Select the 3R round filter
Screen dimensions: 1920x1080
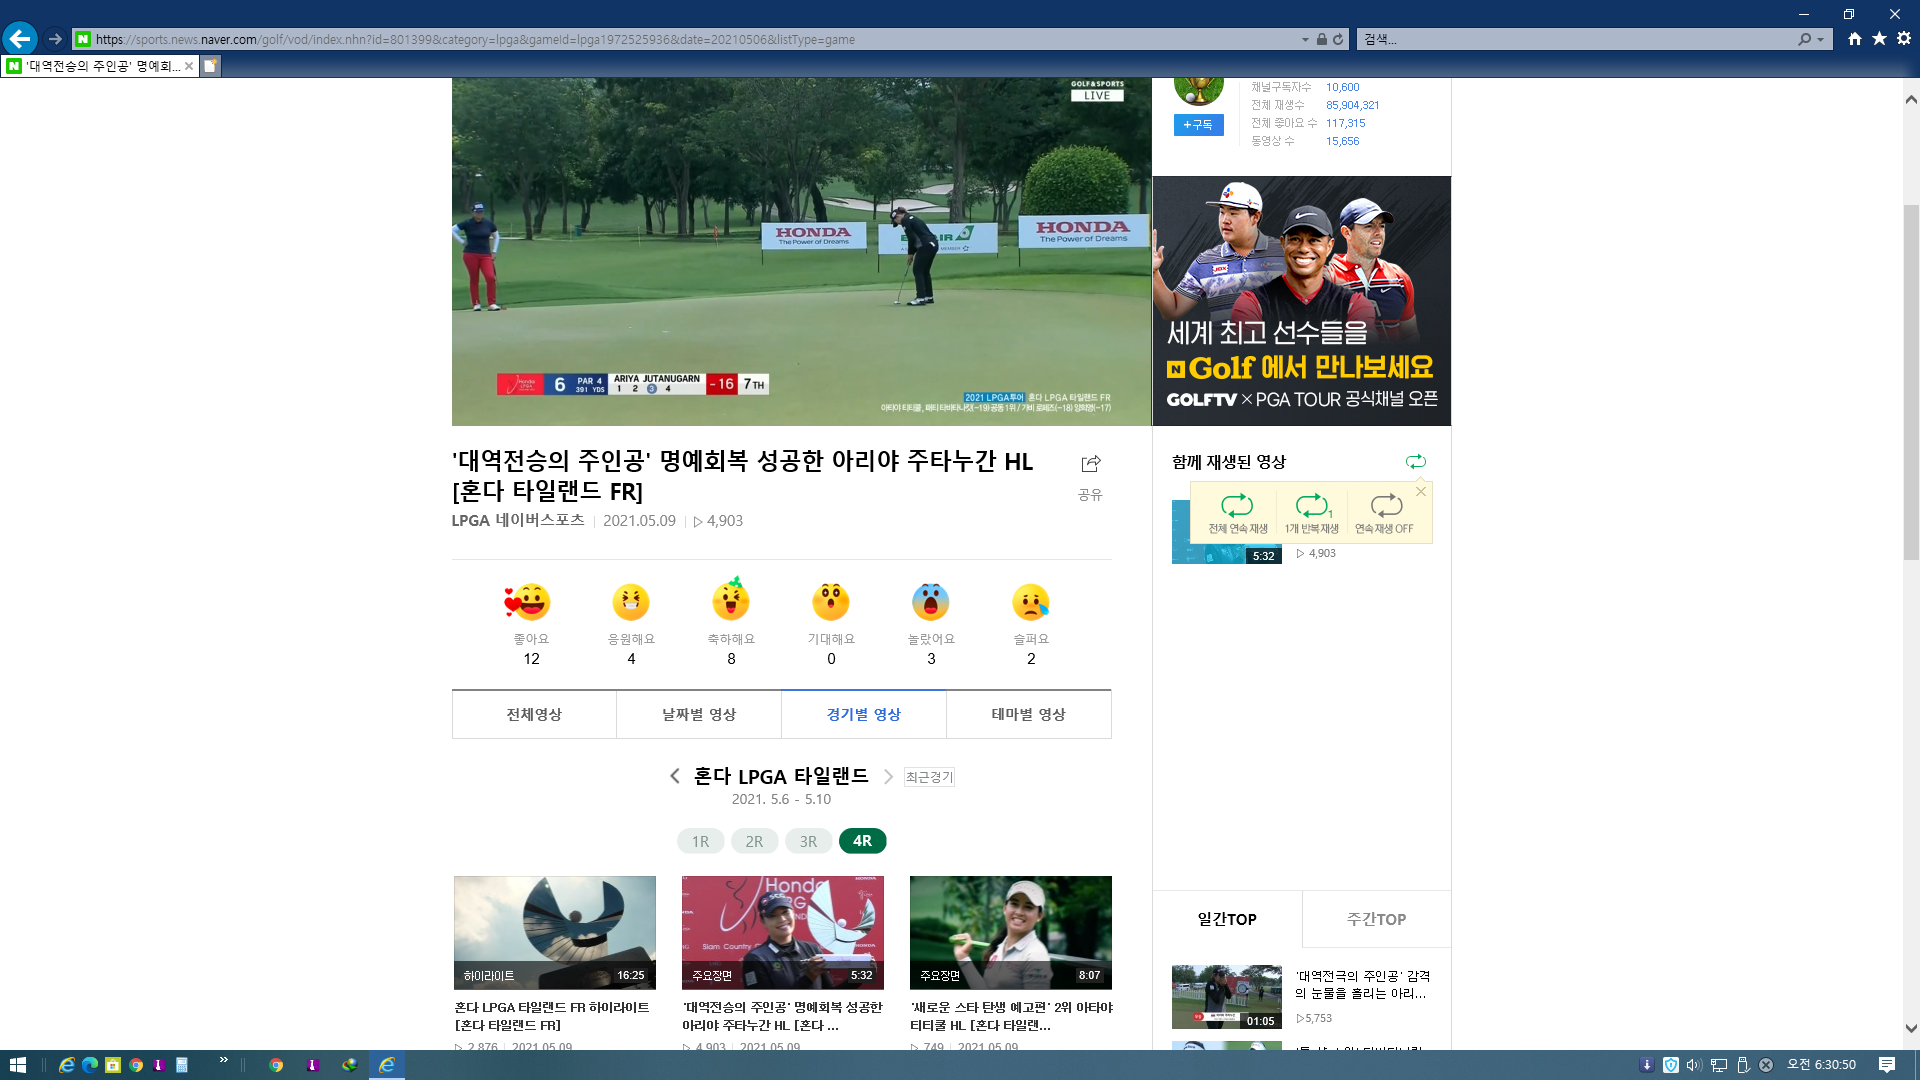(808, 841)
